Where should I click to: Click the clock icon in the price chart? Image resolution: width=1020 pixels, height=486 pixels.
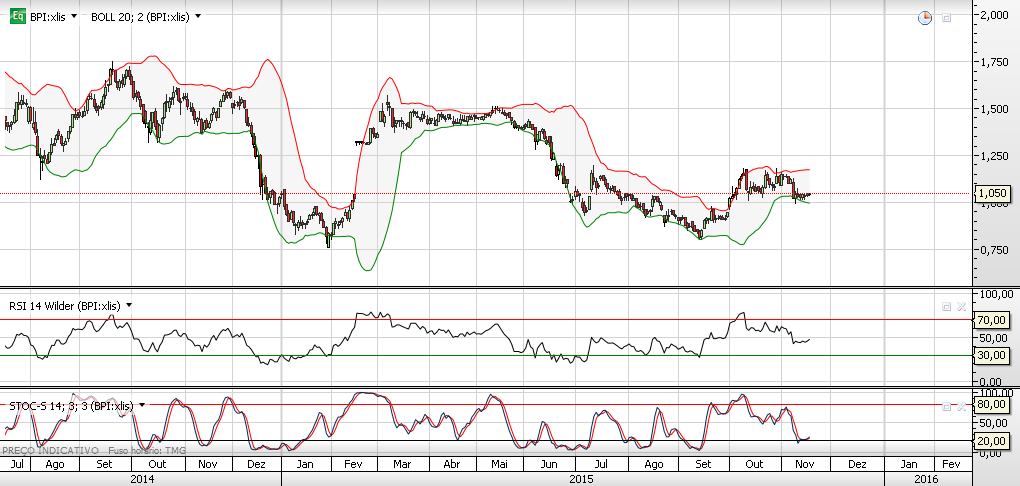coord(925,17)
